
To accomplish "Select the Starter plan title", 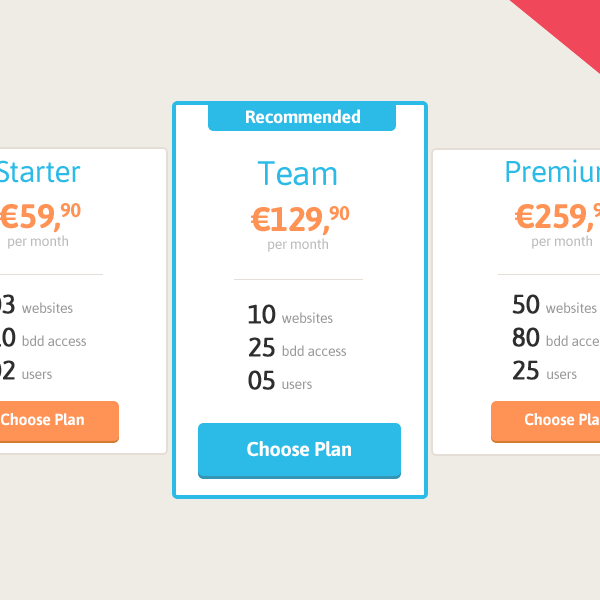I will tap(38, 172).
